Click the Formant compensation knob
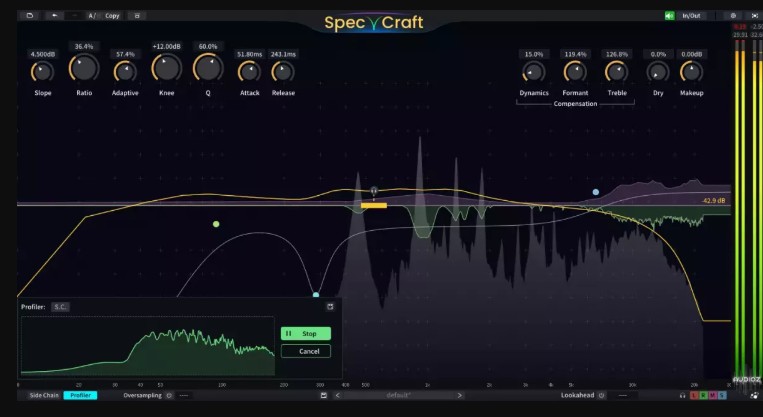Image resolution: width=763 pixels, height=417 pixels. pyautogui.click(x=575, y=72)
